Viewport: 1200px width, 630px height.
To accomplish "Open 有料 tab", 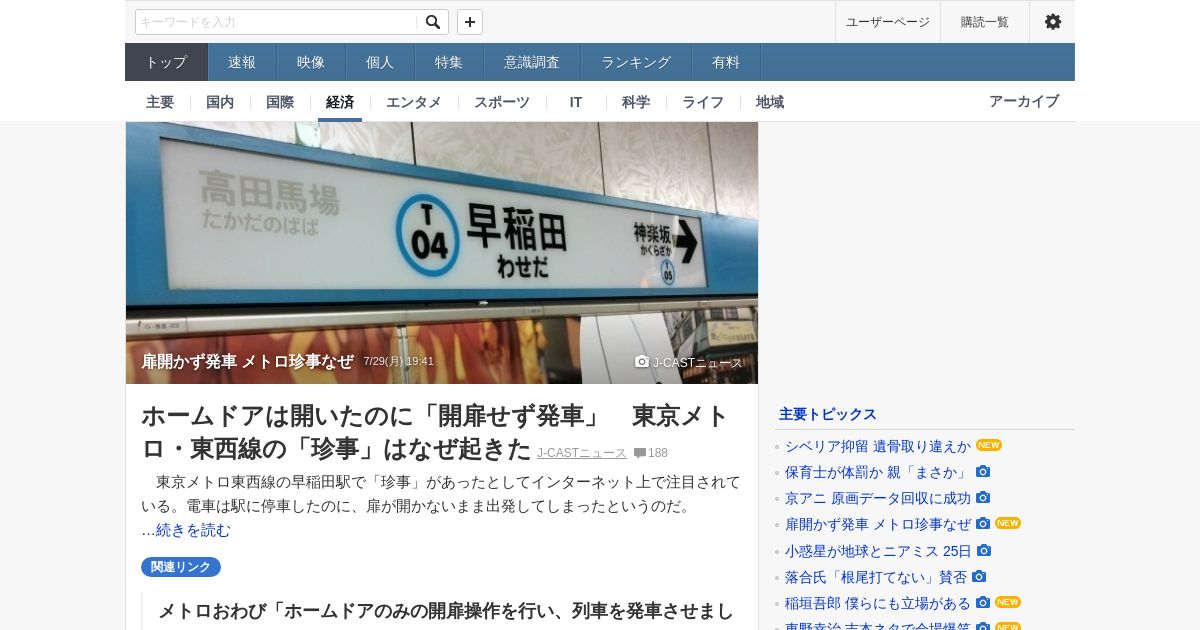I will (726, 62).
